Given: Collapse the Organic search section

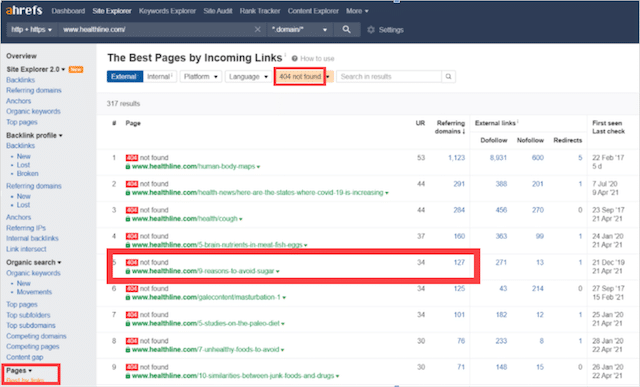Looking at the screenshot, I should [x=34, y=262].
